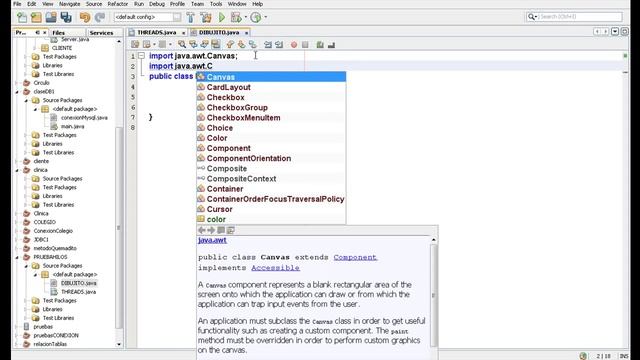Click the Profile Project clock icon

coord(256,17)
